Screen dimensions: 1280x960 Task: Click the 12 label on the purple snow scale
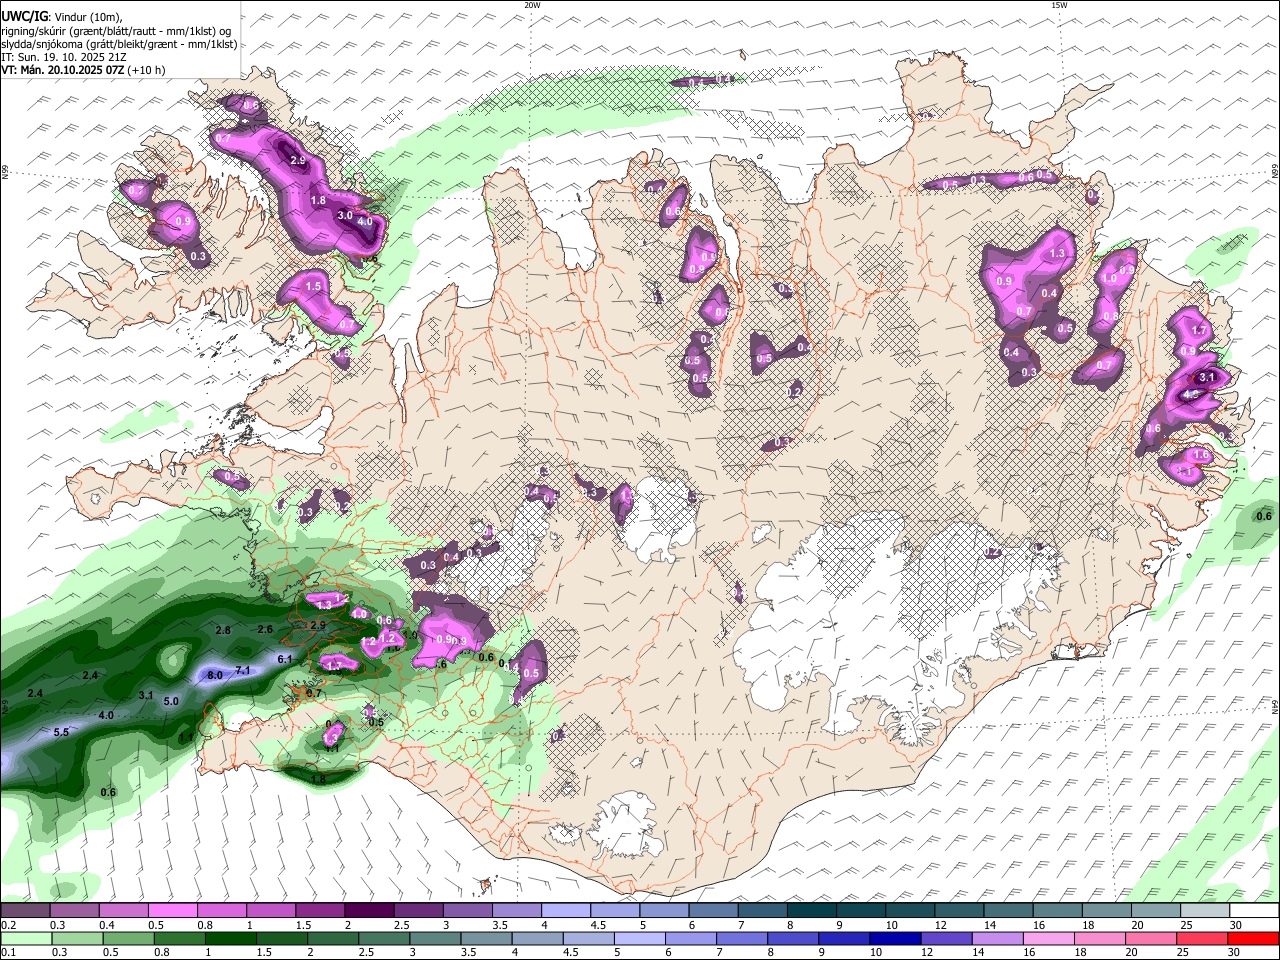(x=939, y=925)
